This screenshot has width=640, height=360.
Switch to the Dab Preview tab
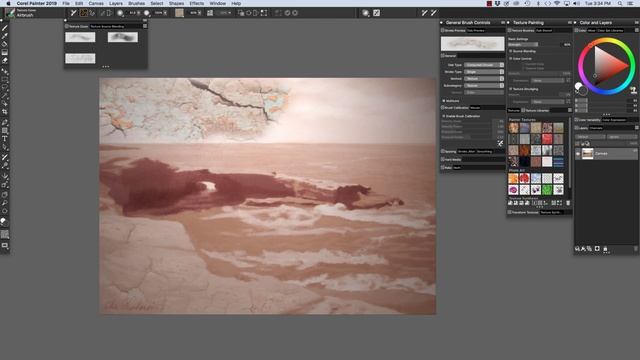click(x=476, y=31)
